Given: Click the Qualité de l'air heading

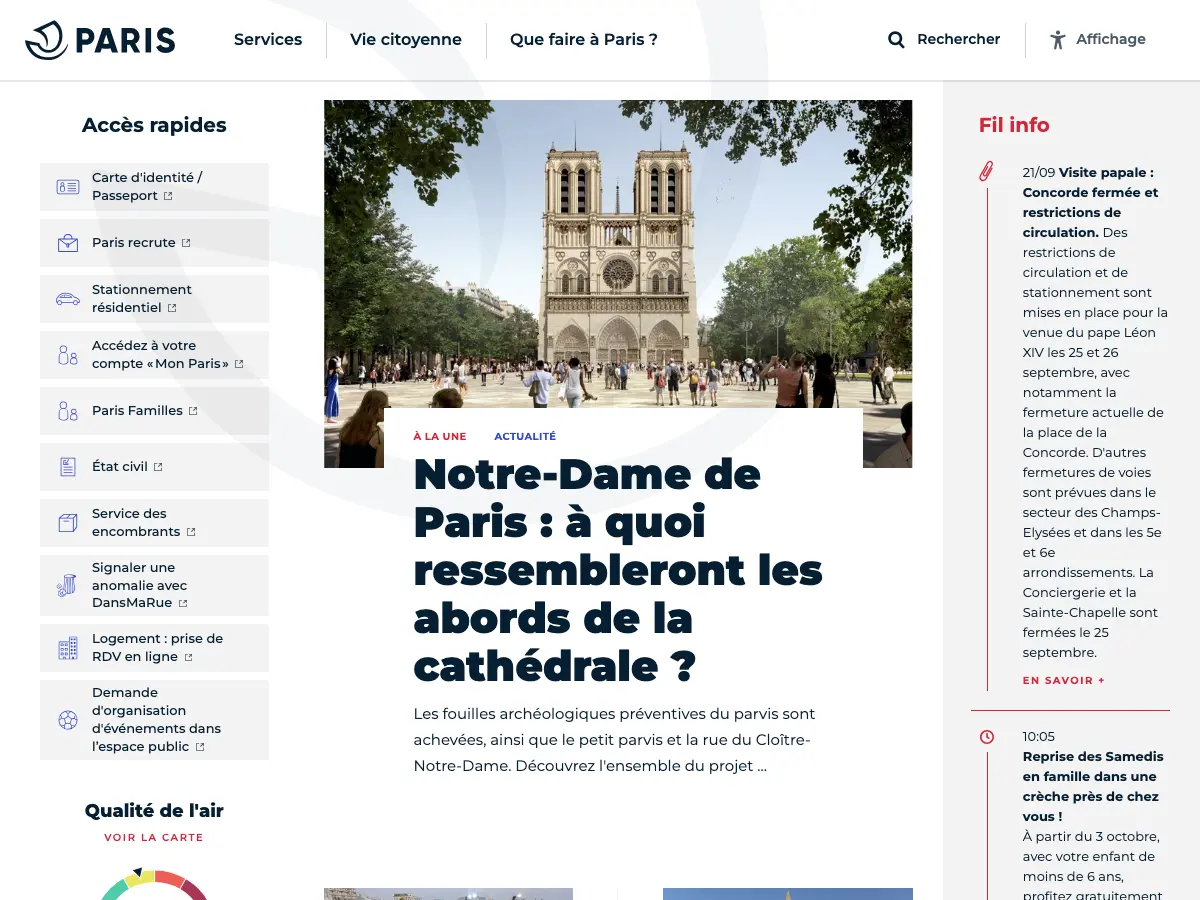Looking at the screenshot, I should click(154, 811).
